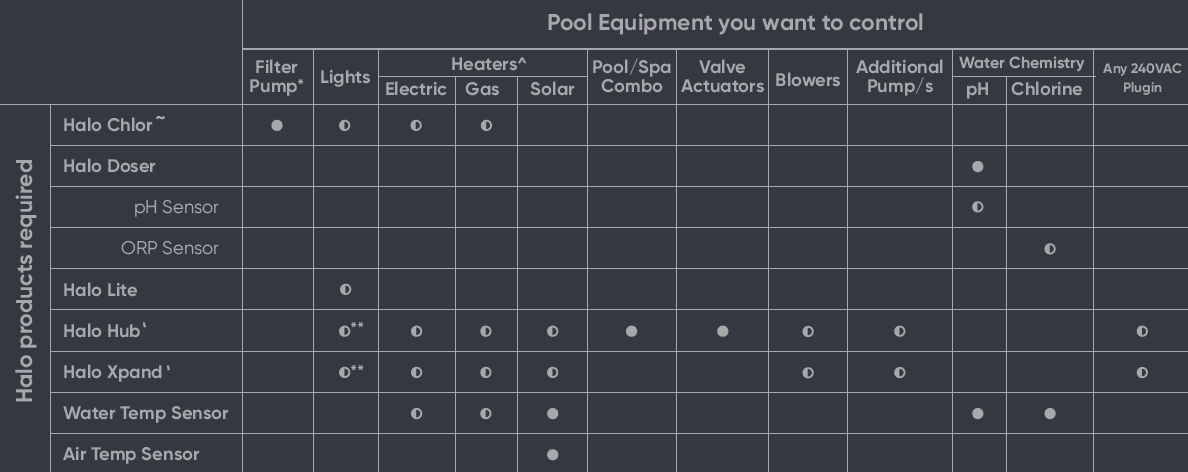Click the Pool/Spa Combo column header
This screenshot has height=472, width=1188.
[631, 77]
